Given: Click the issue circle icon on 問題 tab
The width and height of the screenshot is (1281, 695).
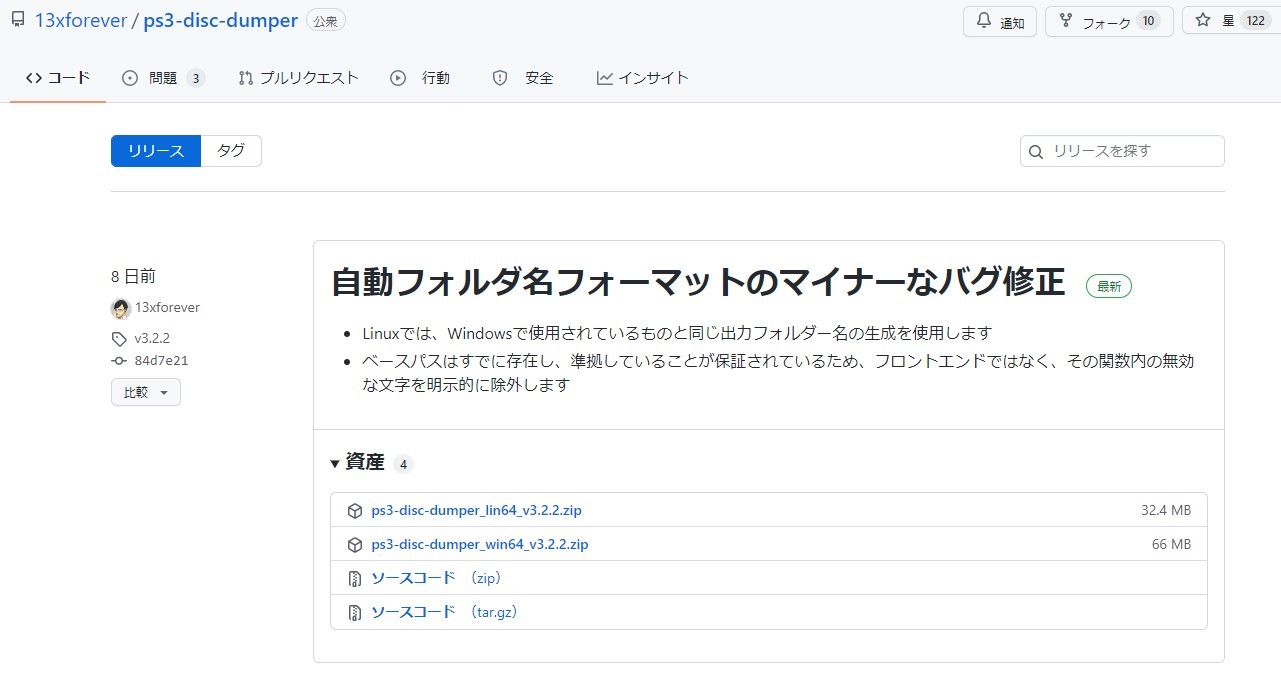Looking at the screenshot, I should [x=130, y=78].
